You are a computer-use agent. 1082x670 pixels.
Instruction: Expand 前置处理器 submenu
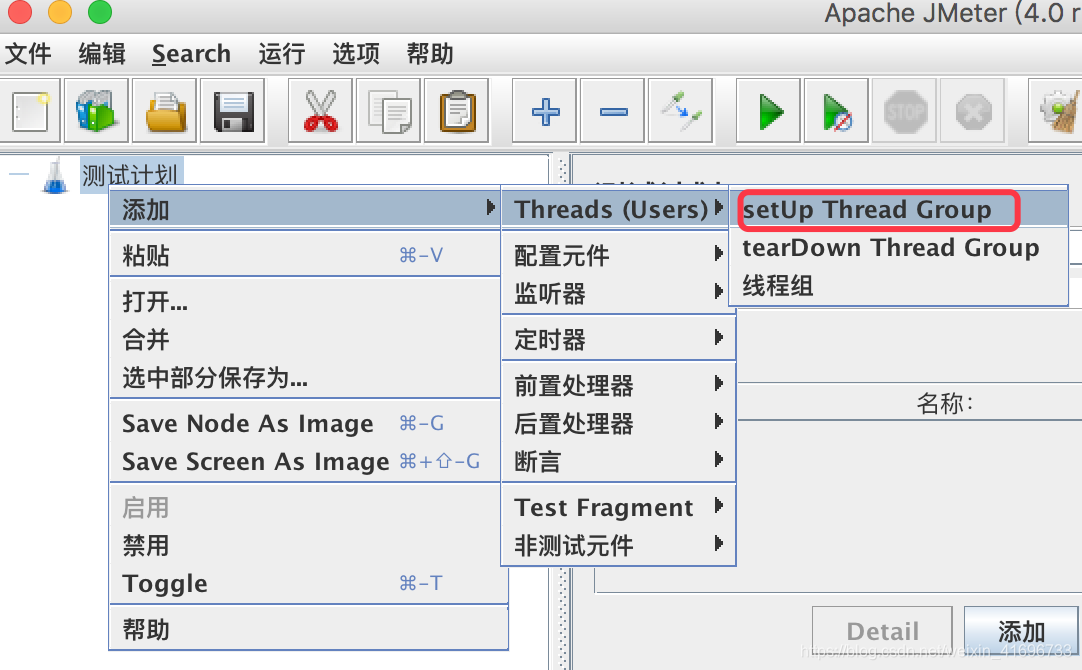click(618, 385)
